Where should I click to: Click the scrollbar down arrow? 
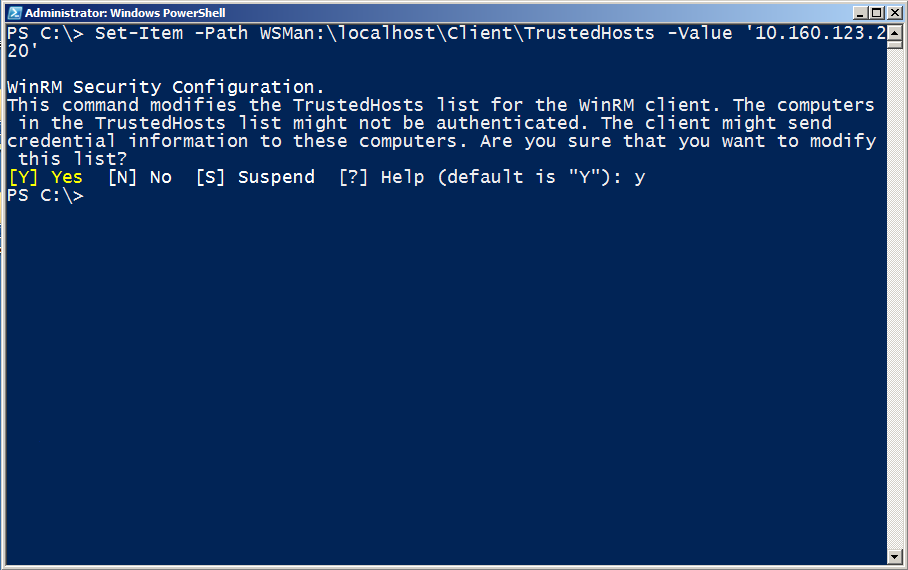click(x=895, y=556)
